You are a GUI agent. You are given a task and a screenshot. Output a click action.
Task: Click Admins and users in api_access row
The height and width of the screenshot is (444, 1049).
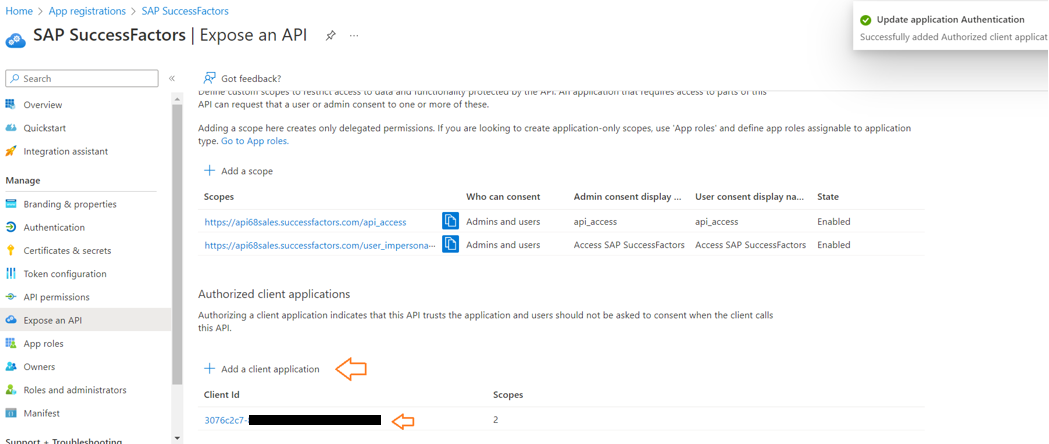click(503, 221)
